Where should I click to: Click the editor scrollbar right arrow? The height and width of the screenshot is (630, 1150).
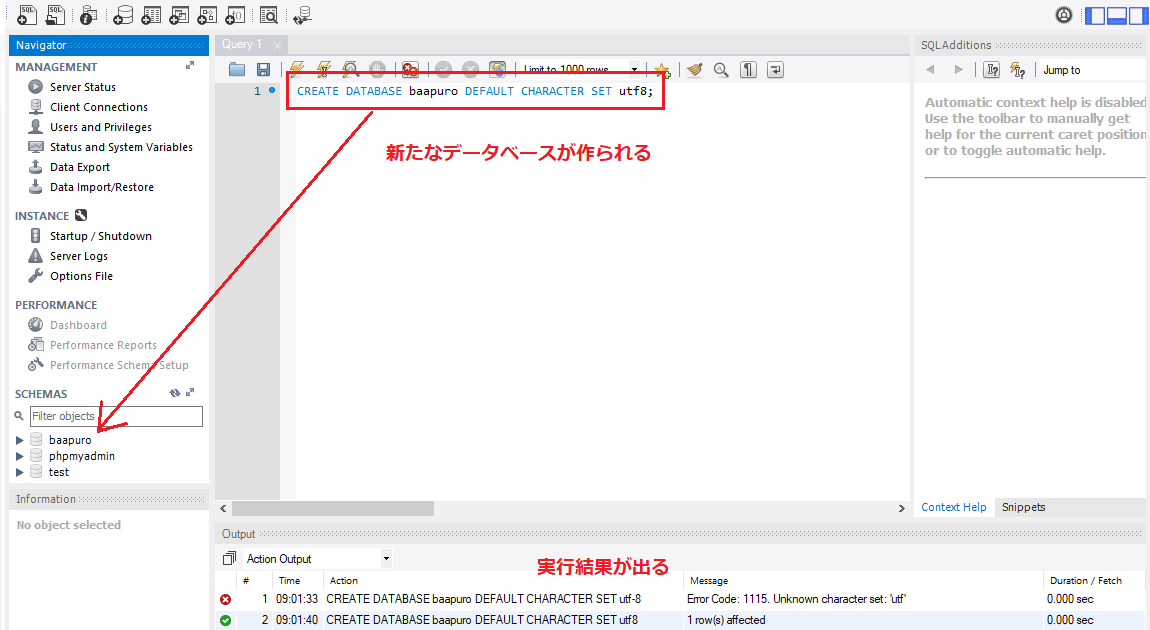coord(901,508)
